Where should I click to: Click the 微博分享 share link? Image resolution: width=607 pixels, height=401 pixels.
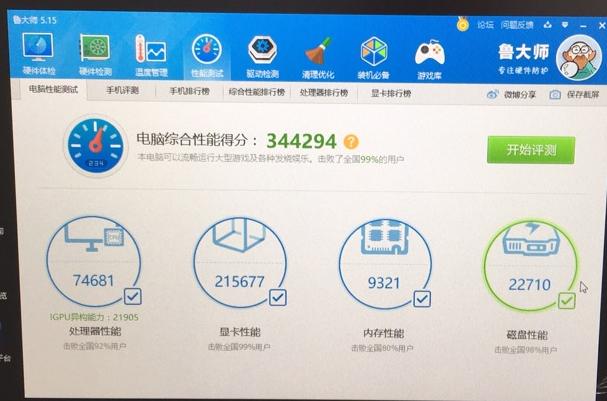[x=511, y=94]
